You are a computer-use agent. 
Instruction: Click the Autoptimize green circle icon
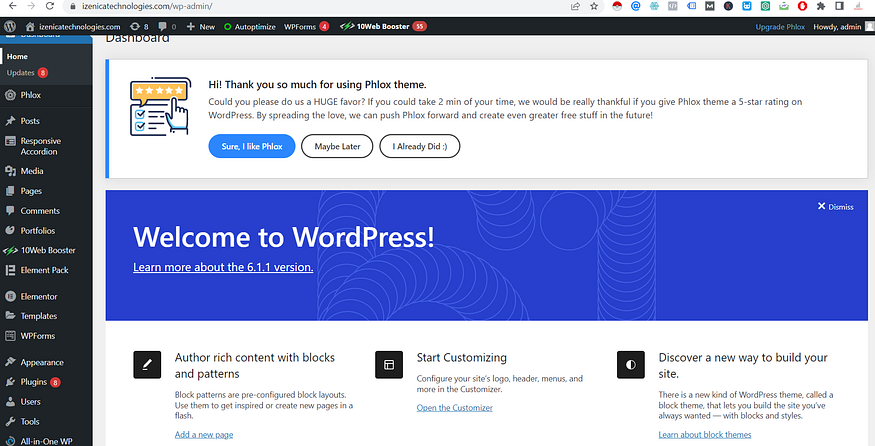tap(227, 26)
